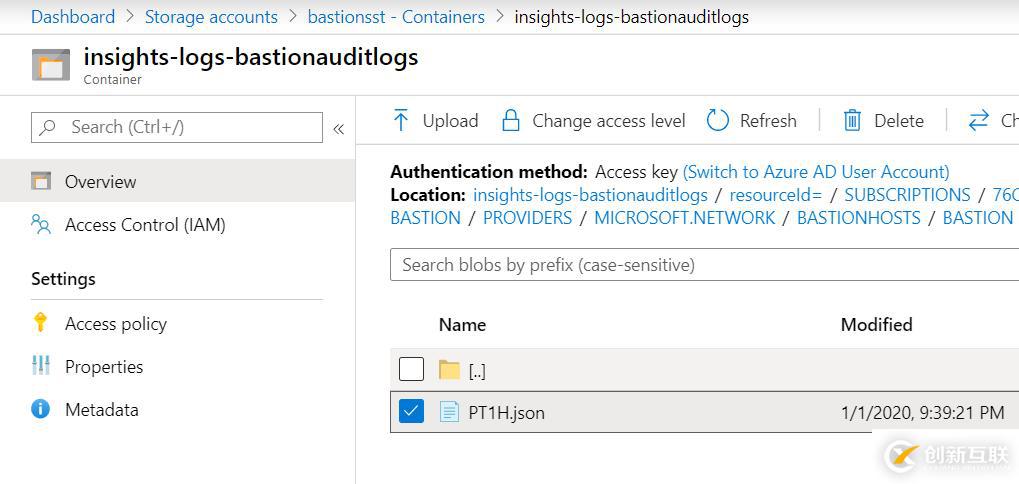Click the Metadata info icon

40,409
